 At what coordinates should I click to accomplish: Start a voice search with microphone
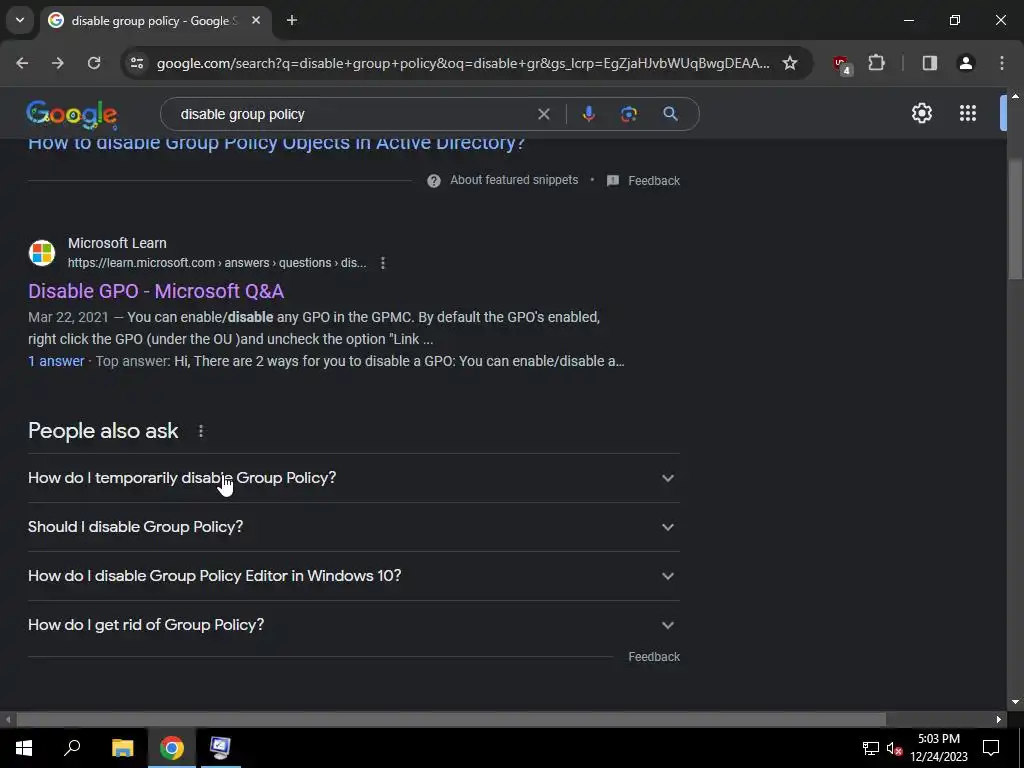[588, 114]
